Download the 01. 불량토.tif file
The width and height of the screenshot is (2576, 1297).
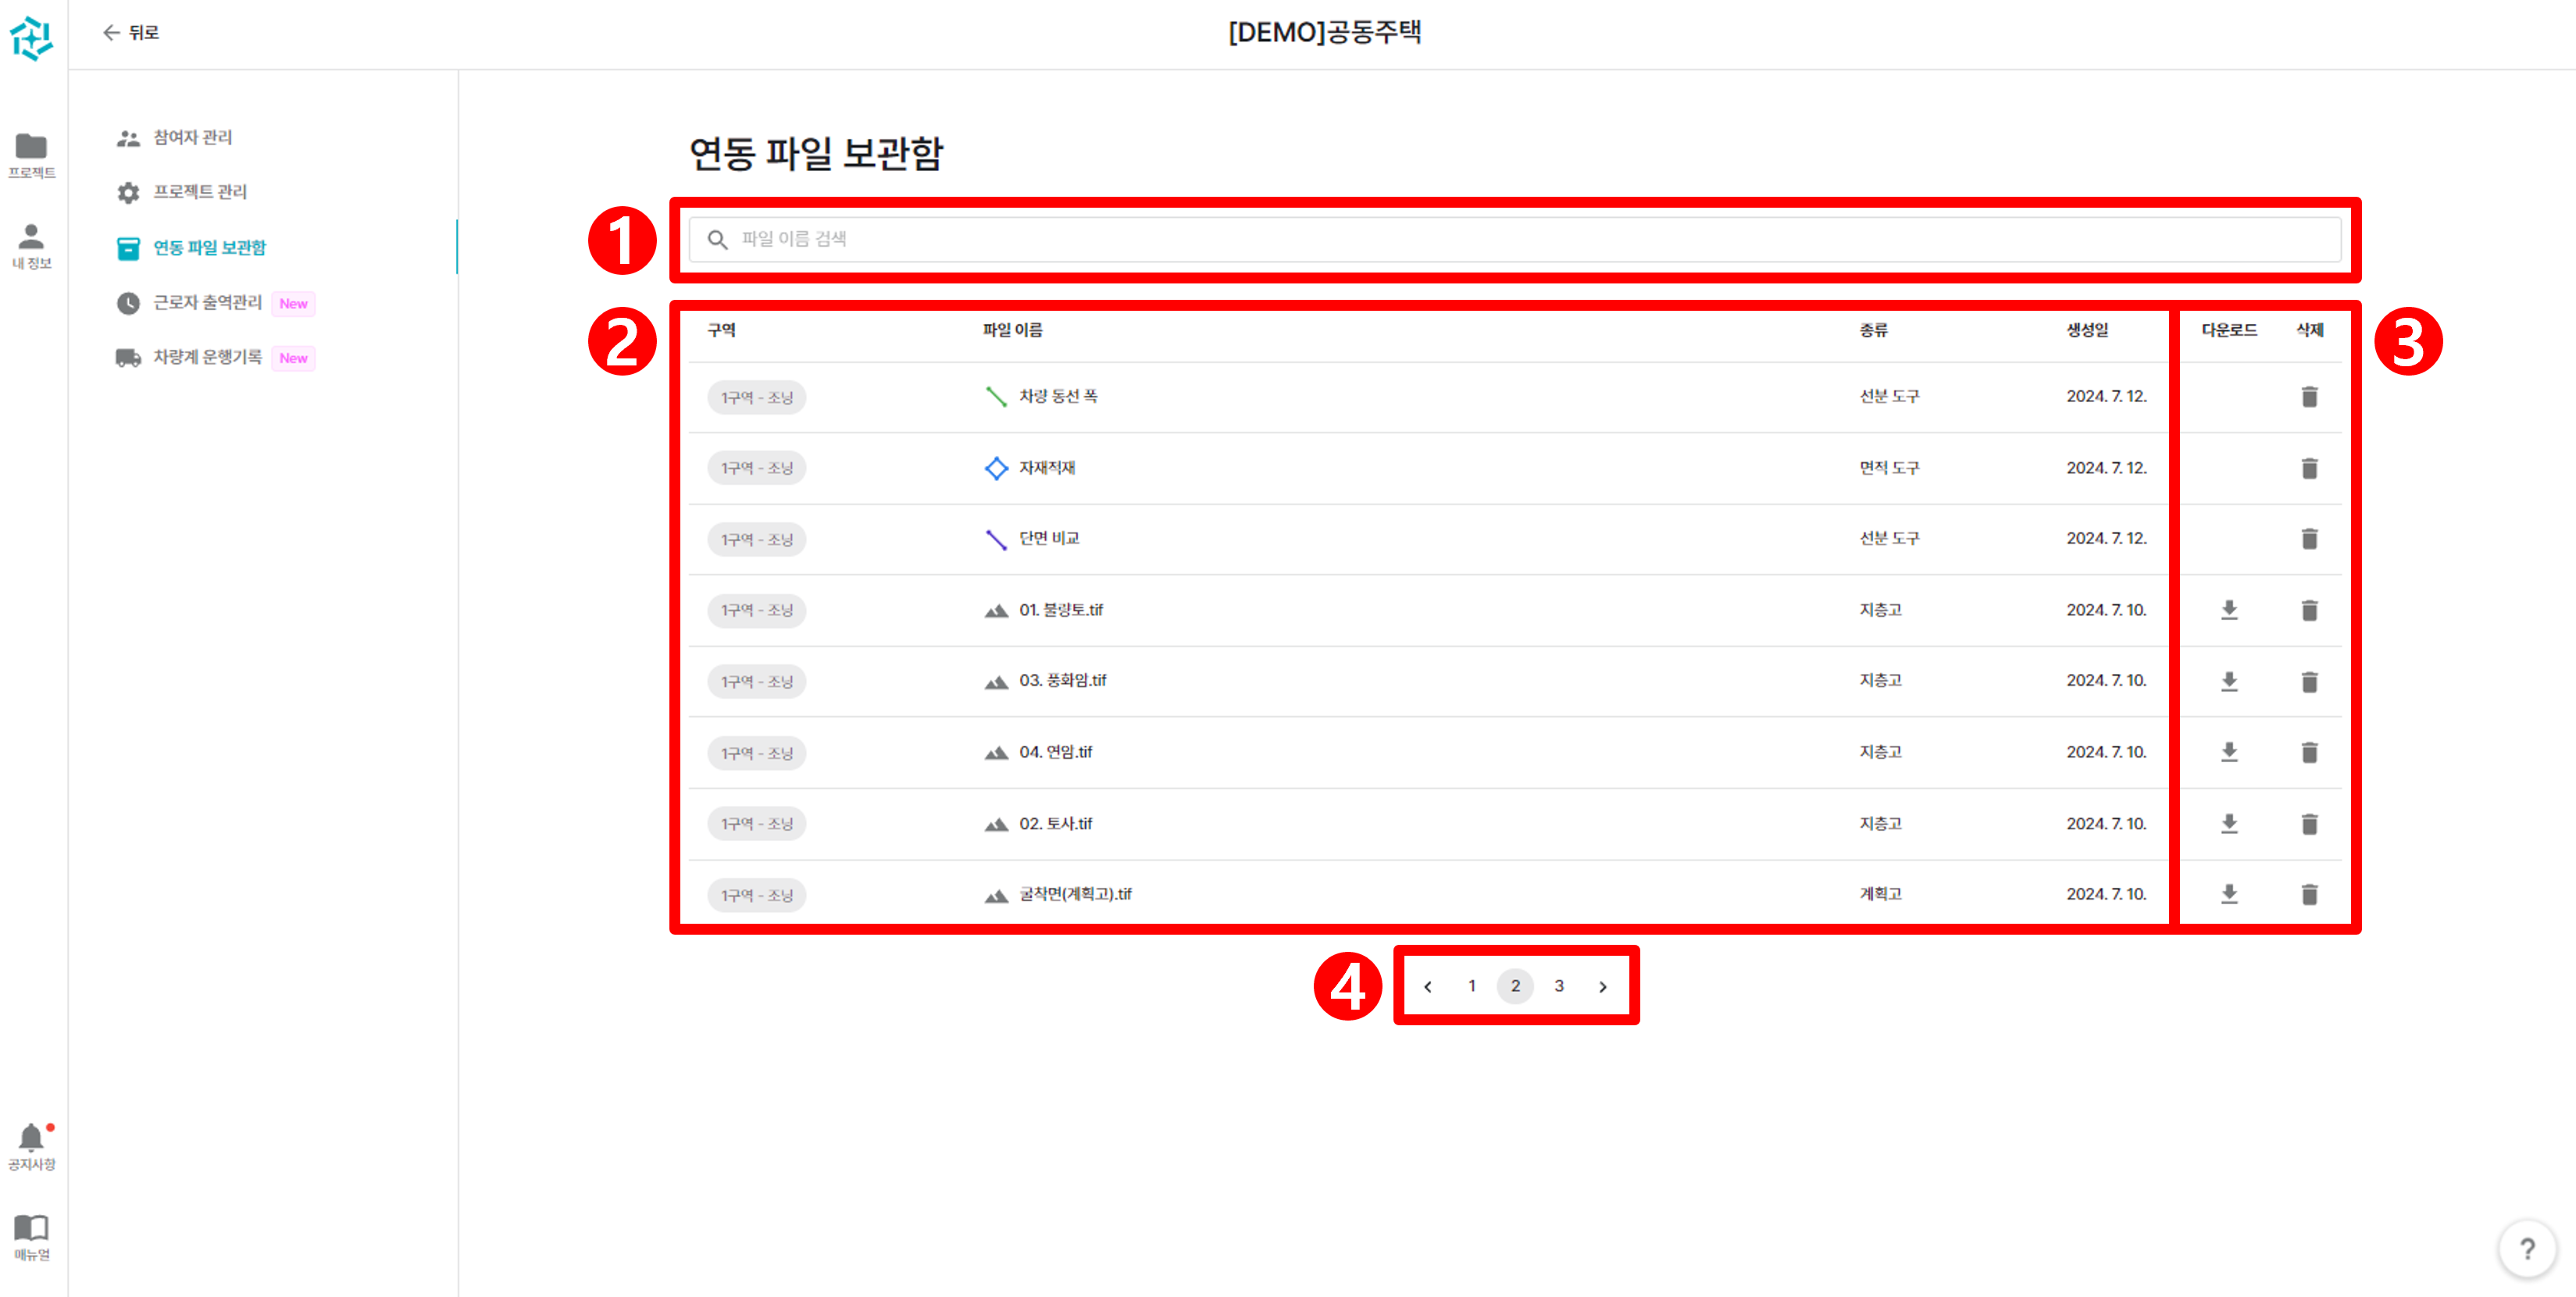[2229, 610]
